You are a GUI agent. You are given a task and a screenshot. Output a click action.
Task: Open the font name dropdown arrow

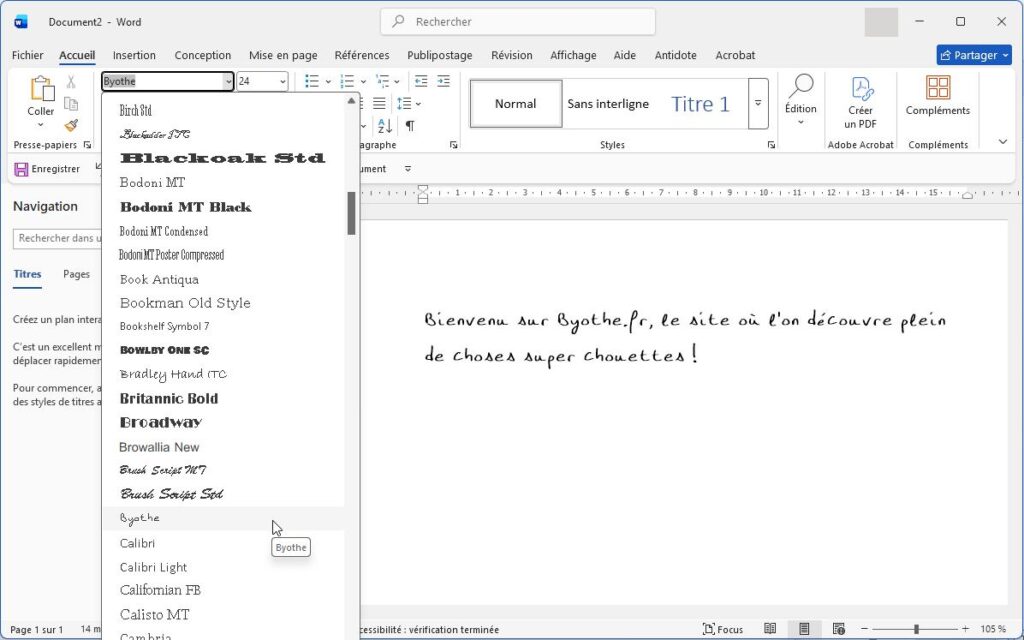tap(228, 82)
